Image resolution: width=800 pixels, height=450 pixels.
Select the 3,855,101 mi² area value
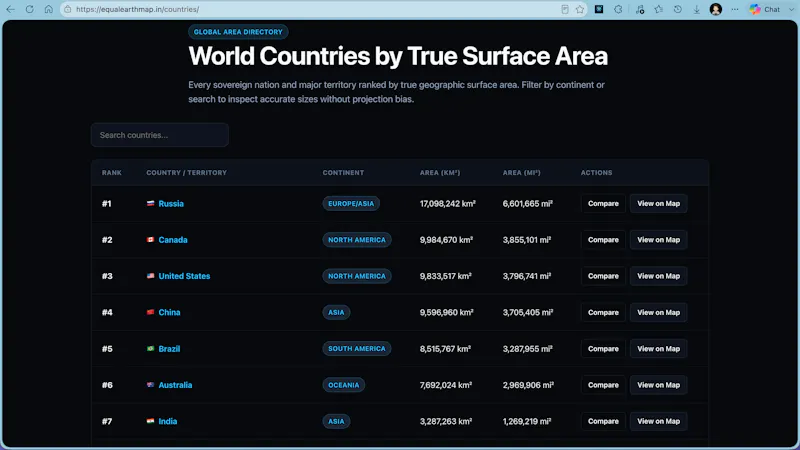527,240
